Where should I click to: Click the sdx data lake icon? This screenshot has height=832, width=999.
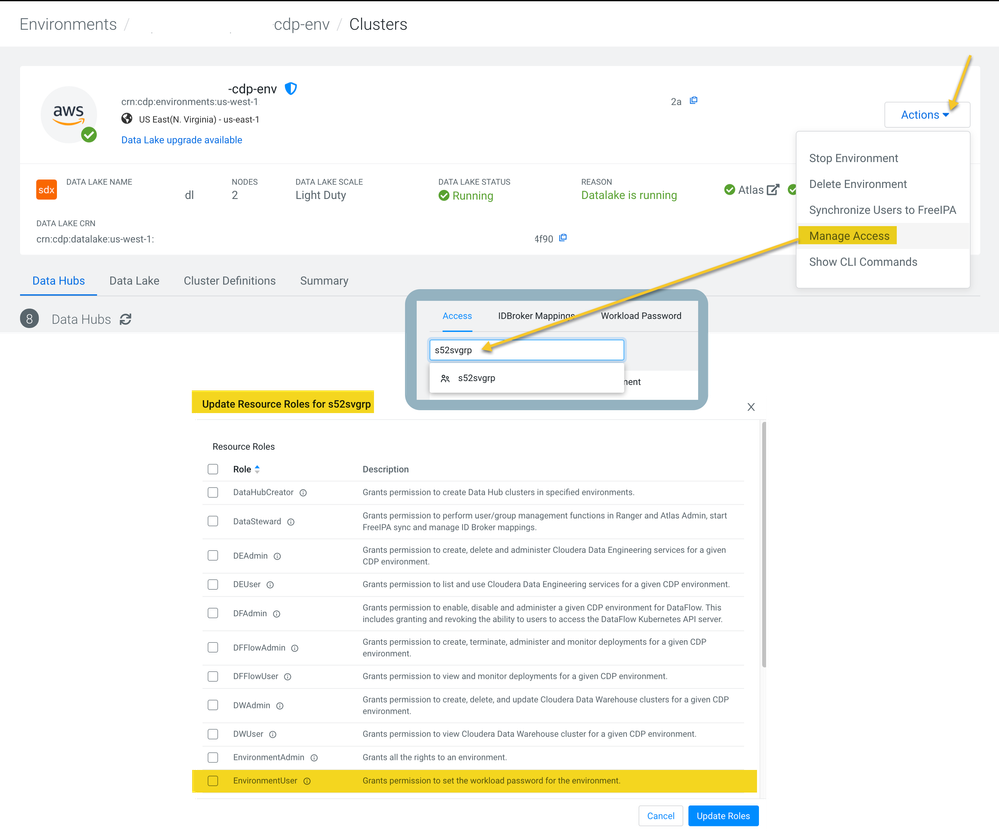(47, 190)
